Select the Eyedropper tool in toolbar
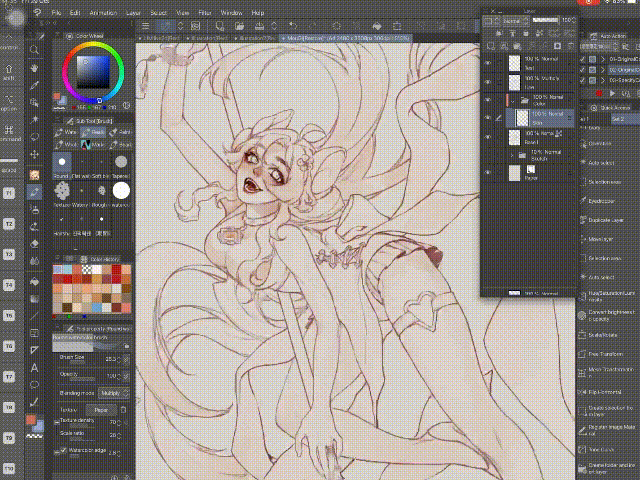This screenshot has height=480, width=640. point(35,85)
